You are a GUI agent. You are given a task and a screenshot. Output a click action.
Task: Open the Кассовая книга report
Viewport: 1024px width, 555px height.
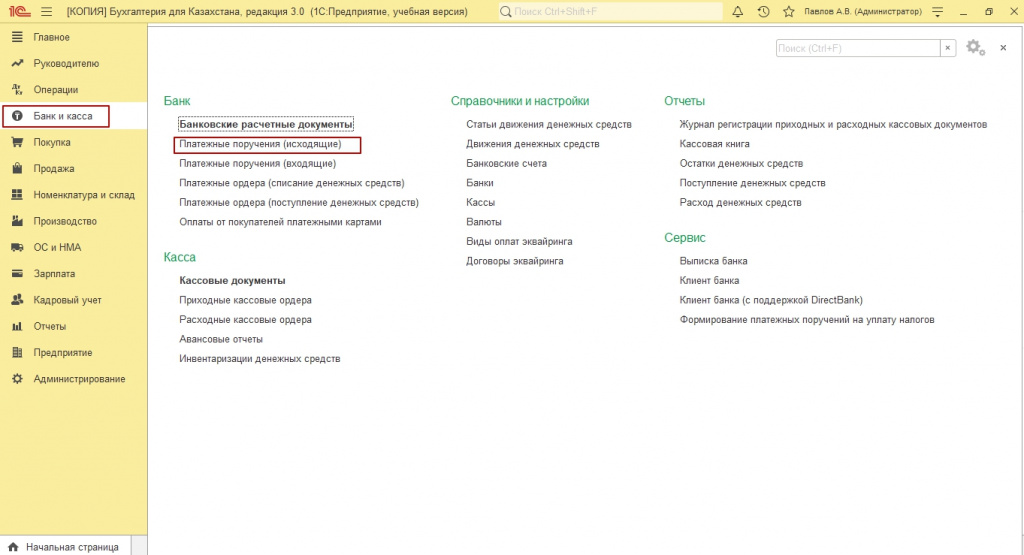coord(714,144)
